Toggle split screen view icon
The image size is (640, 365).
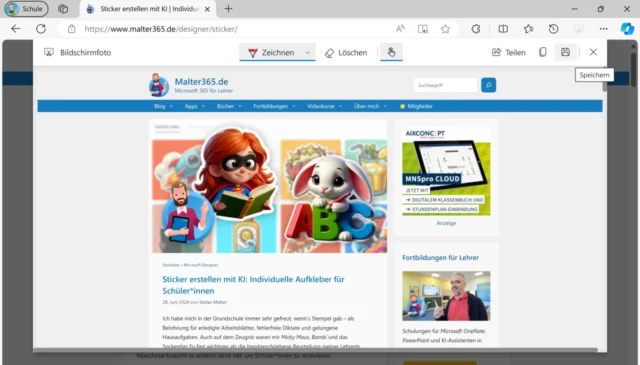point(503,29)
